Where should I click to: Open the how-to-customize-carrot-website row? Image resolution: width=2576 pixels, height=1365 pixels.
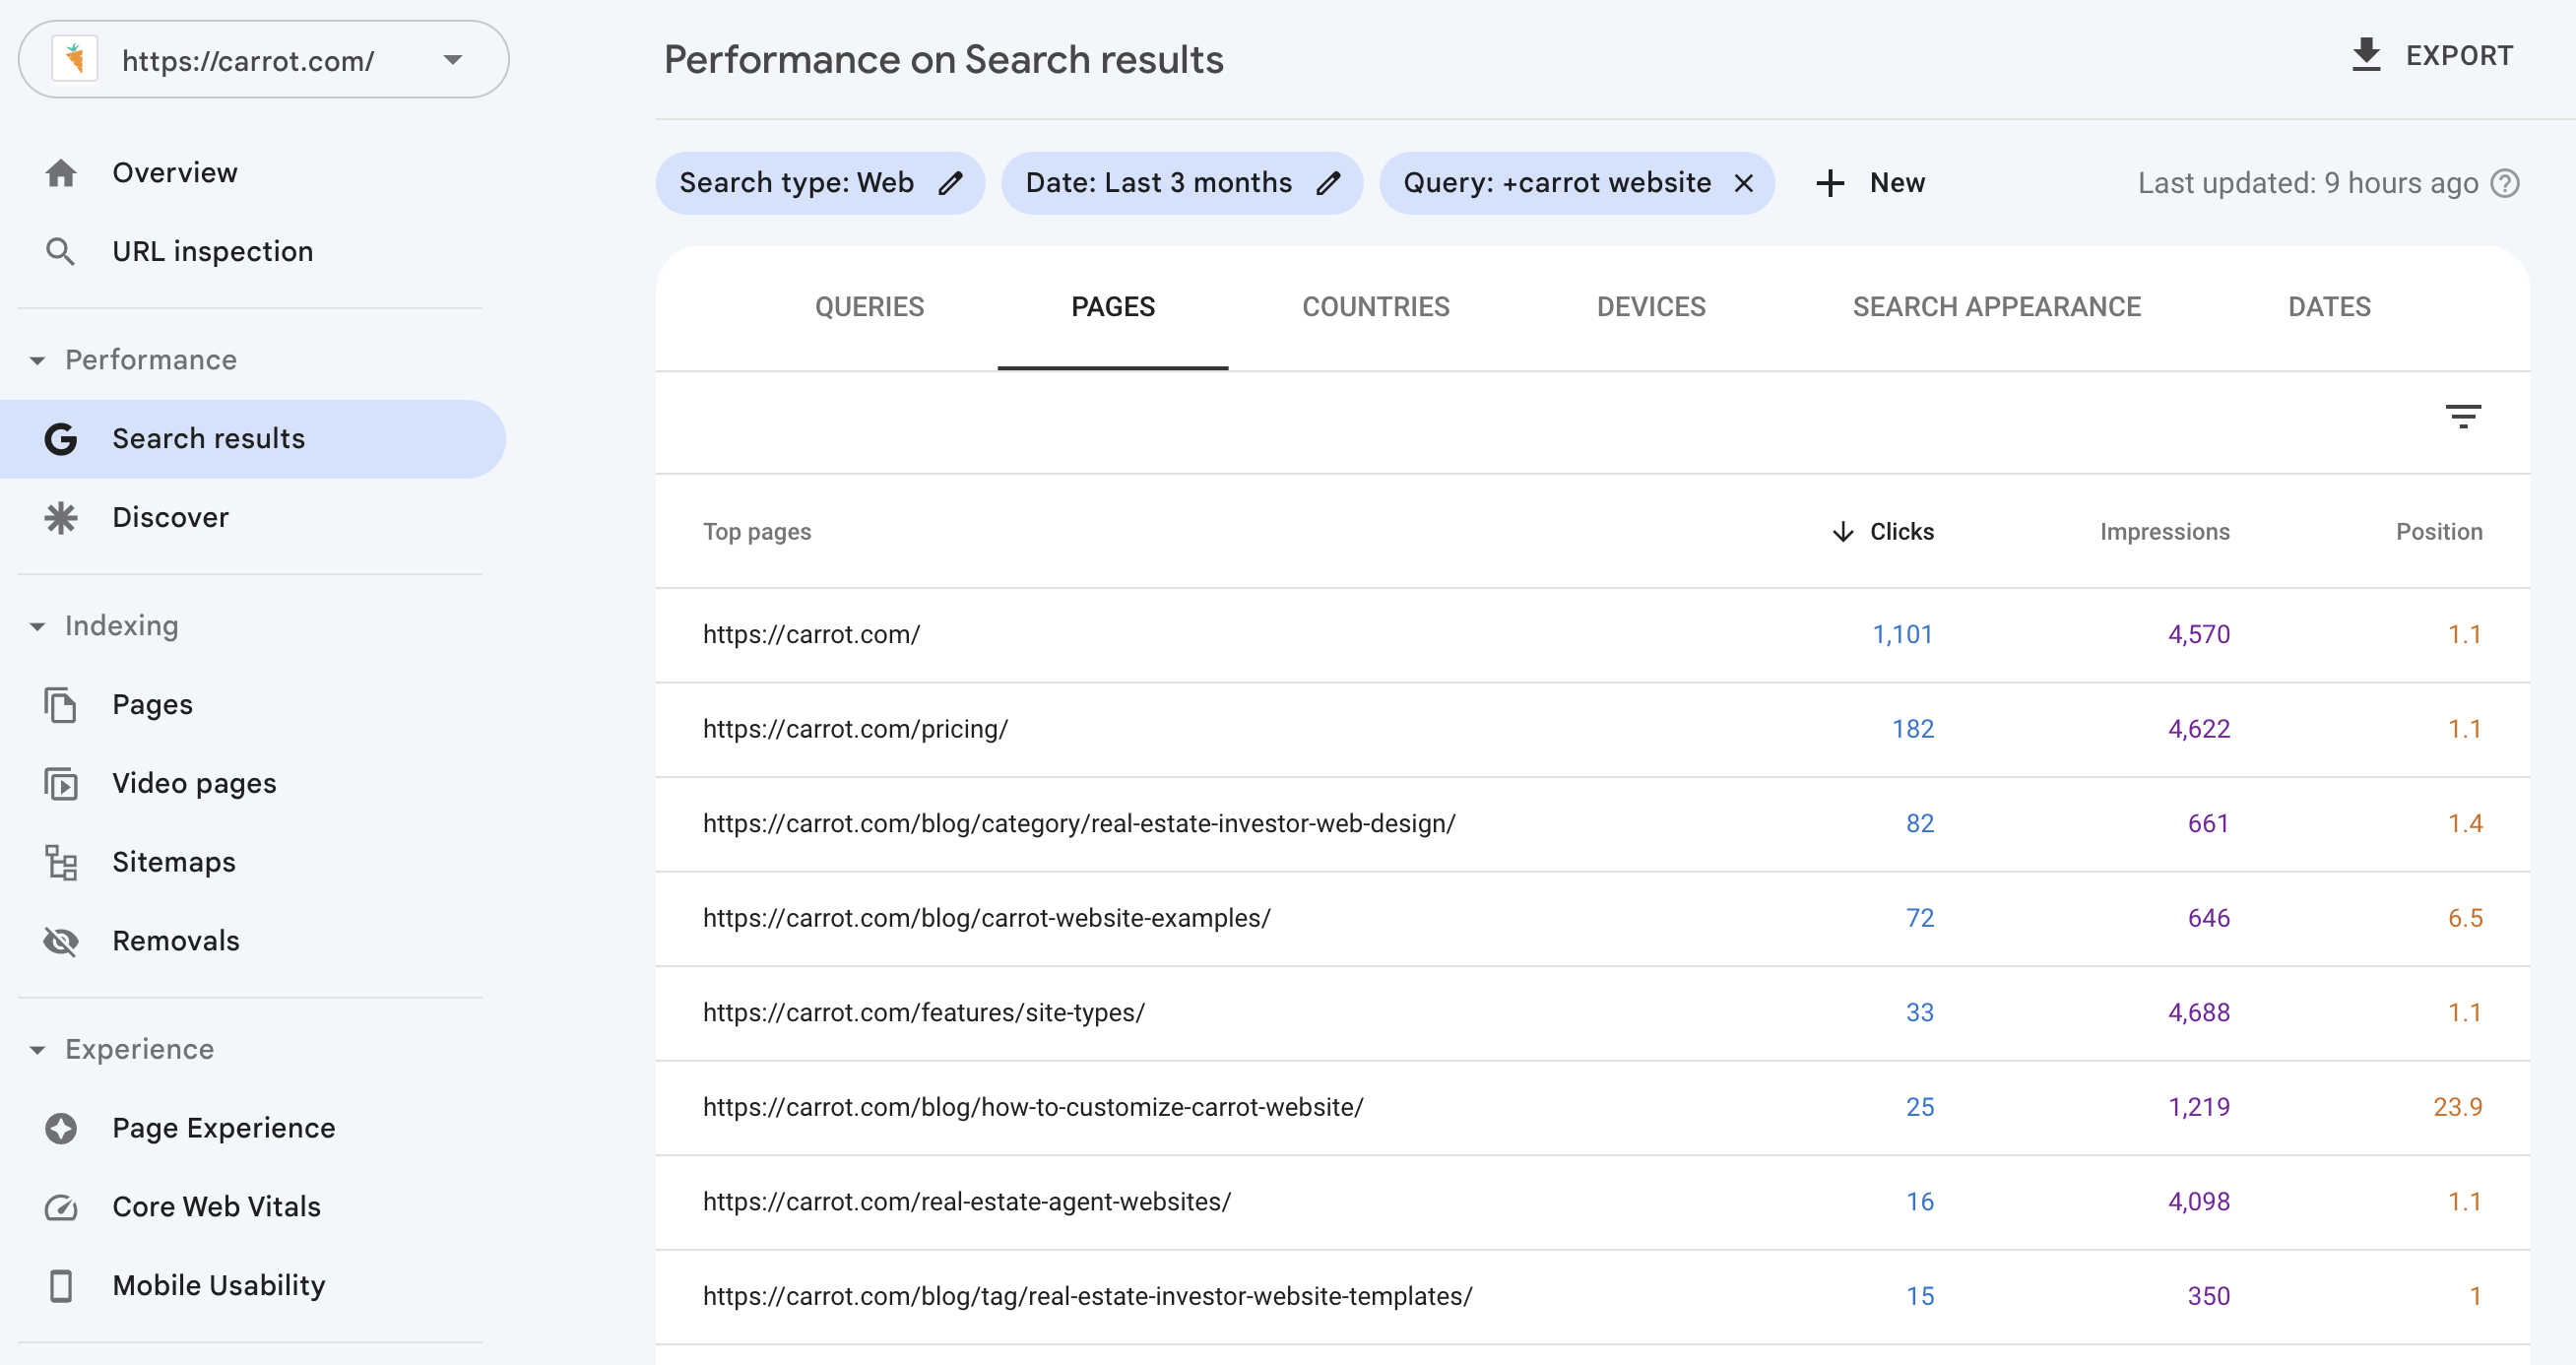click(1593, 1108)
